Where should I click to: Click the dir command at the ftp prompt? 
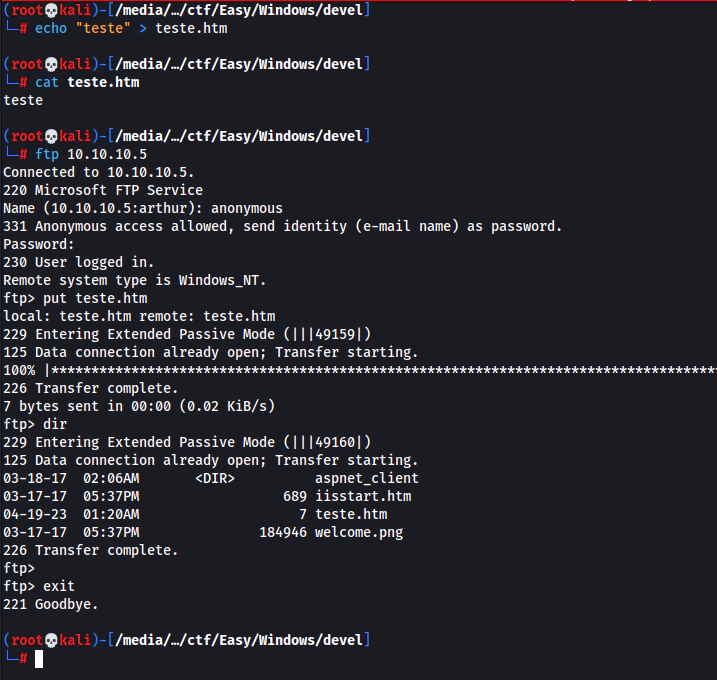[55, 424]
